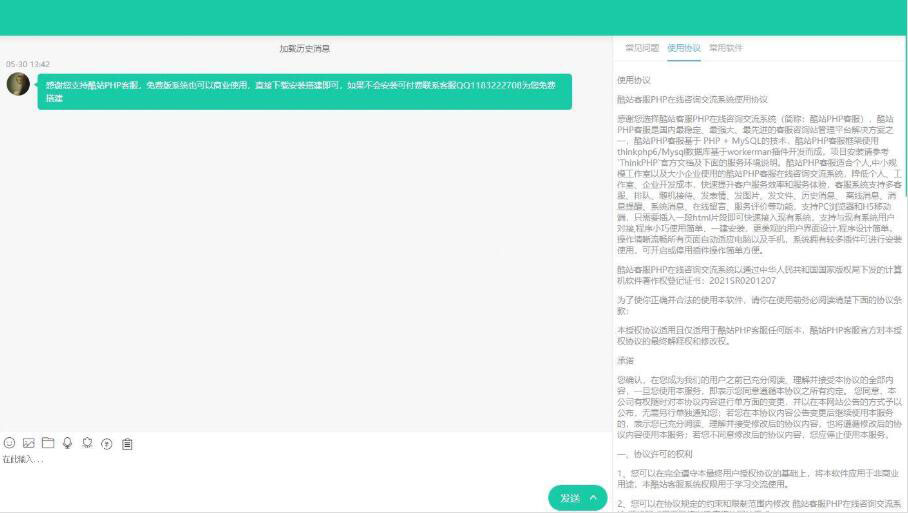Image resolution: width=908 pixels, height=517 pixels.
Task: Open the 常用软件 tab
Action: pyautogui.click(x=726, y=48)
